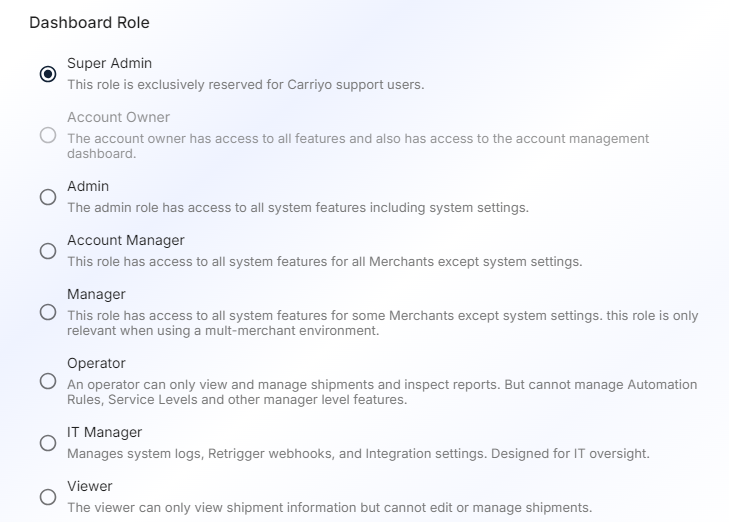
Task: Choose the Admin role radio button
Action: (48, 197)
